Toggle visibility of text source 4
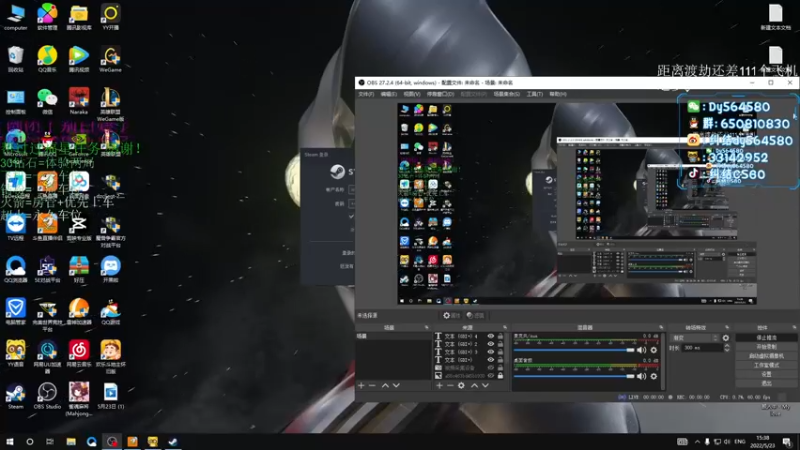This screenshot has height=450, width=800. tap(491, 336)
